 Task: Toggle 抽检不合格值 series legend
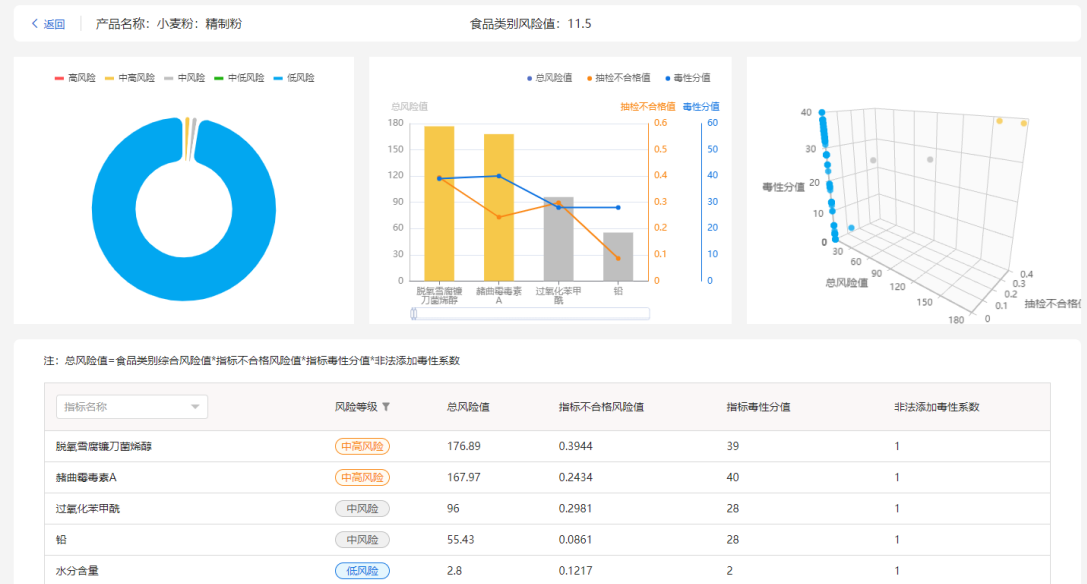point(616,78)
